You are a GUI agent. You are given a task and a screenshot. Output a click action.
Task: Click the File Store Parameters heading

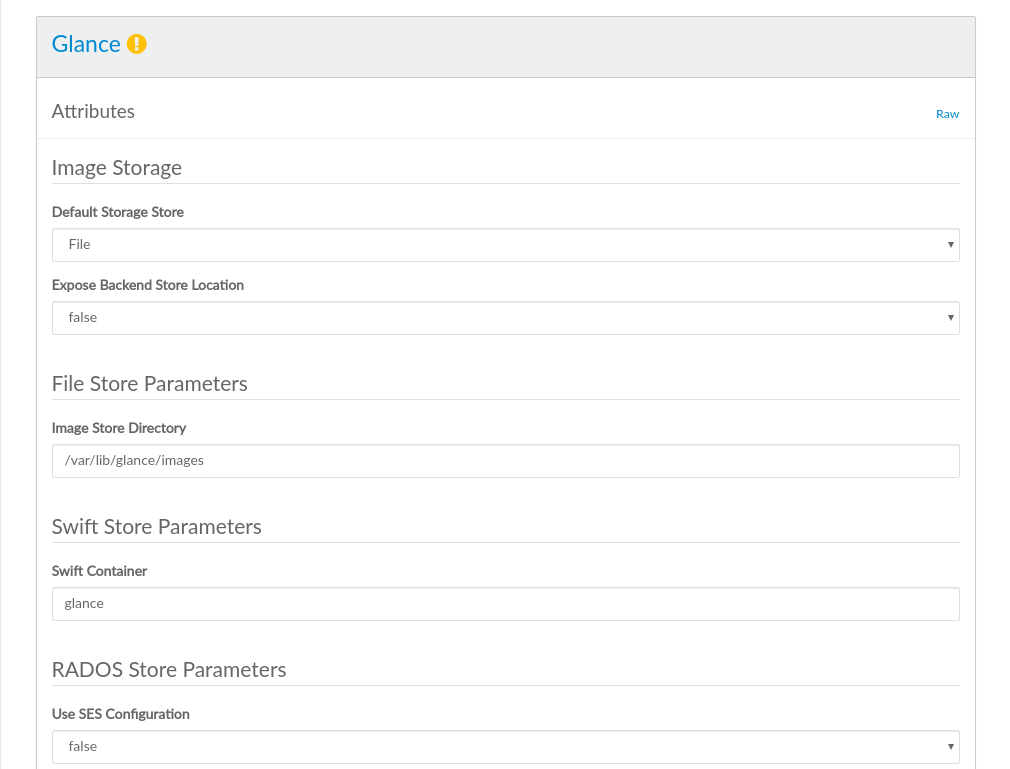(x=149, y=384)
